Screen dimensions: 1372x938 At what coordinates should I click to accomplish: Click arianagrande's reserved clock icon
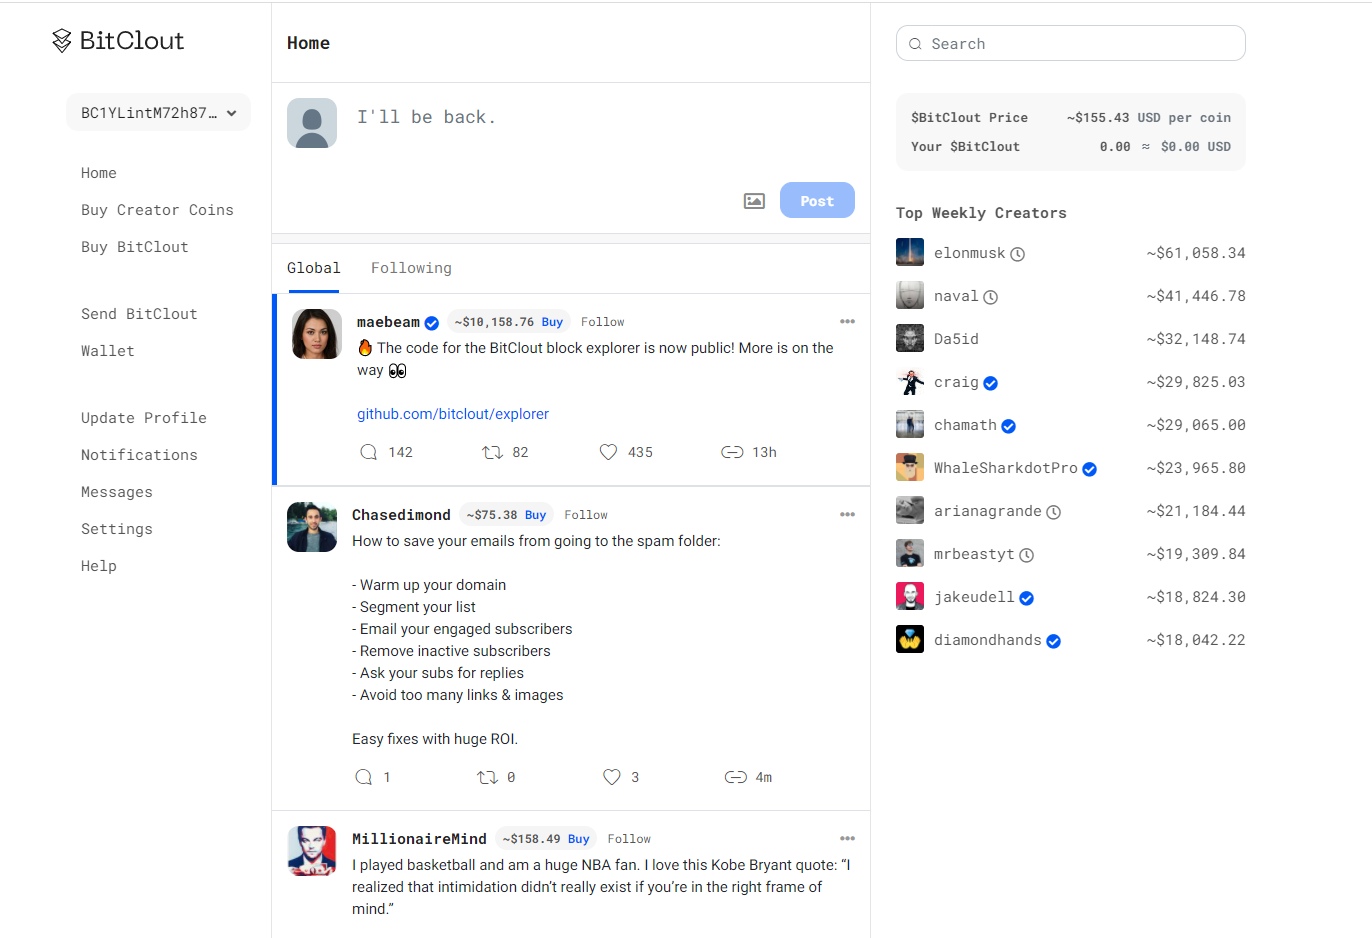click(1053, 512)
